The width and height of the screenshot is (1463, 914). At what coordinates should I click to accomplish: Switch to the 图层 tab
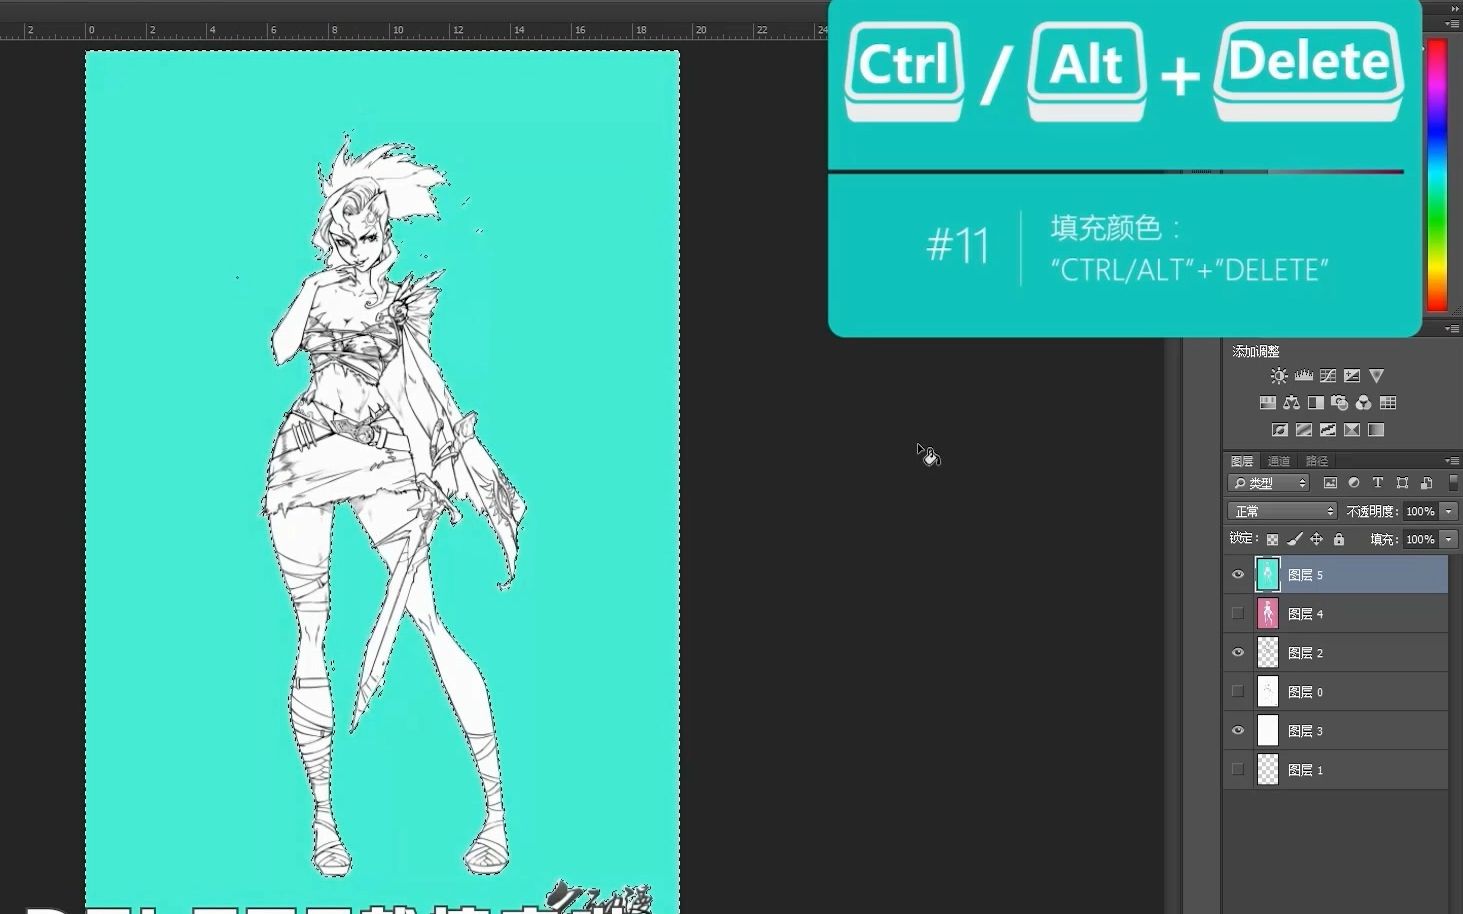[x=1242, y=461]
